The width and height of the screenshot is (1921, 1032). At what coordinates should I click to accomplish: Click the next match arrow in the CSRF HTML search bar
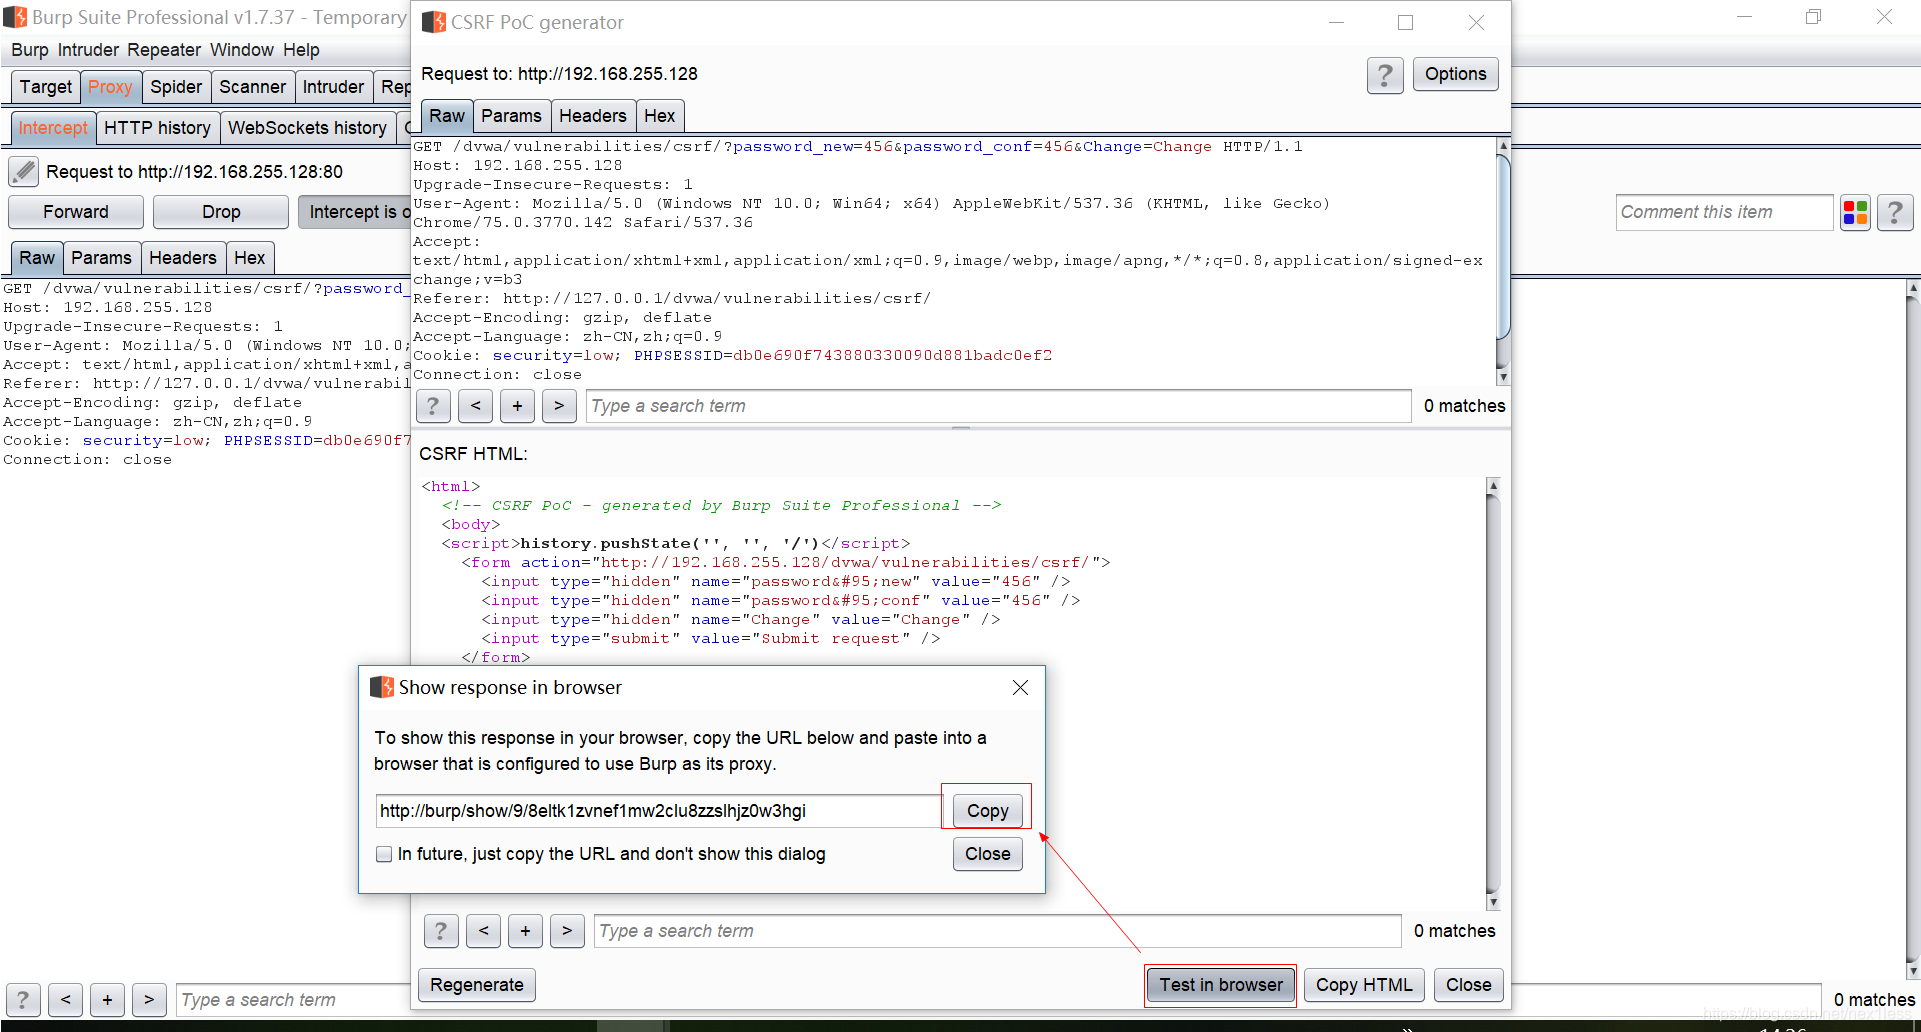[567, 931]
